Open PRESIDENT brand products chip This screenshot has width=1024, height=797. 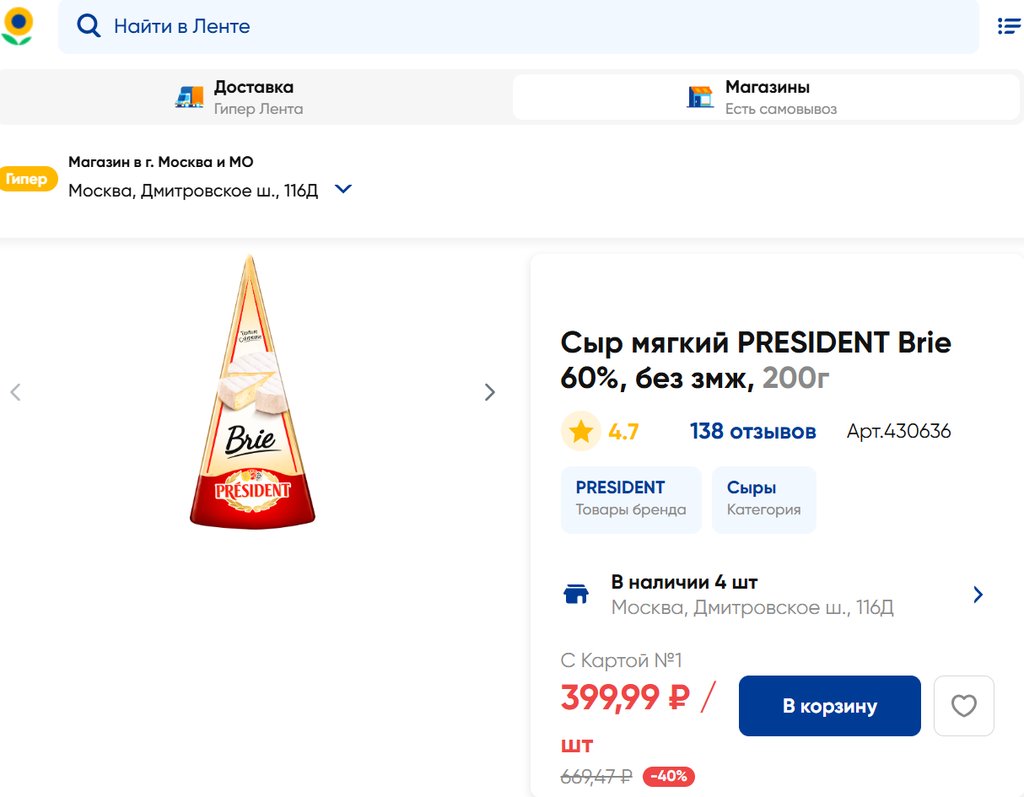(x=630, y=498)
